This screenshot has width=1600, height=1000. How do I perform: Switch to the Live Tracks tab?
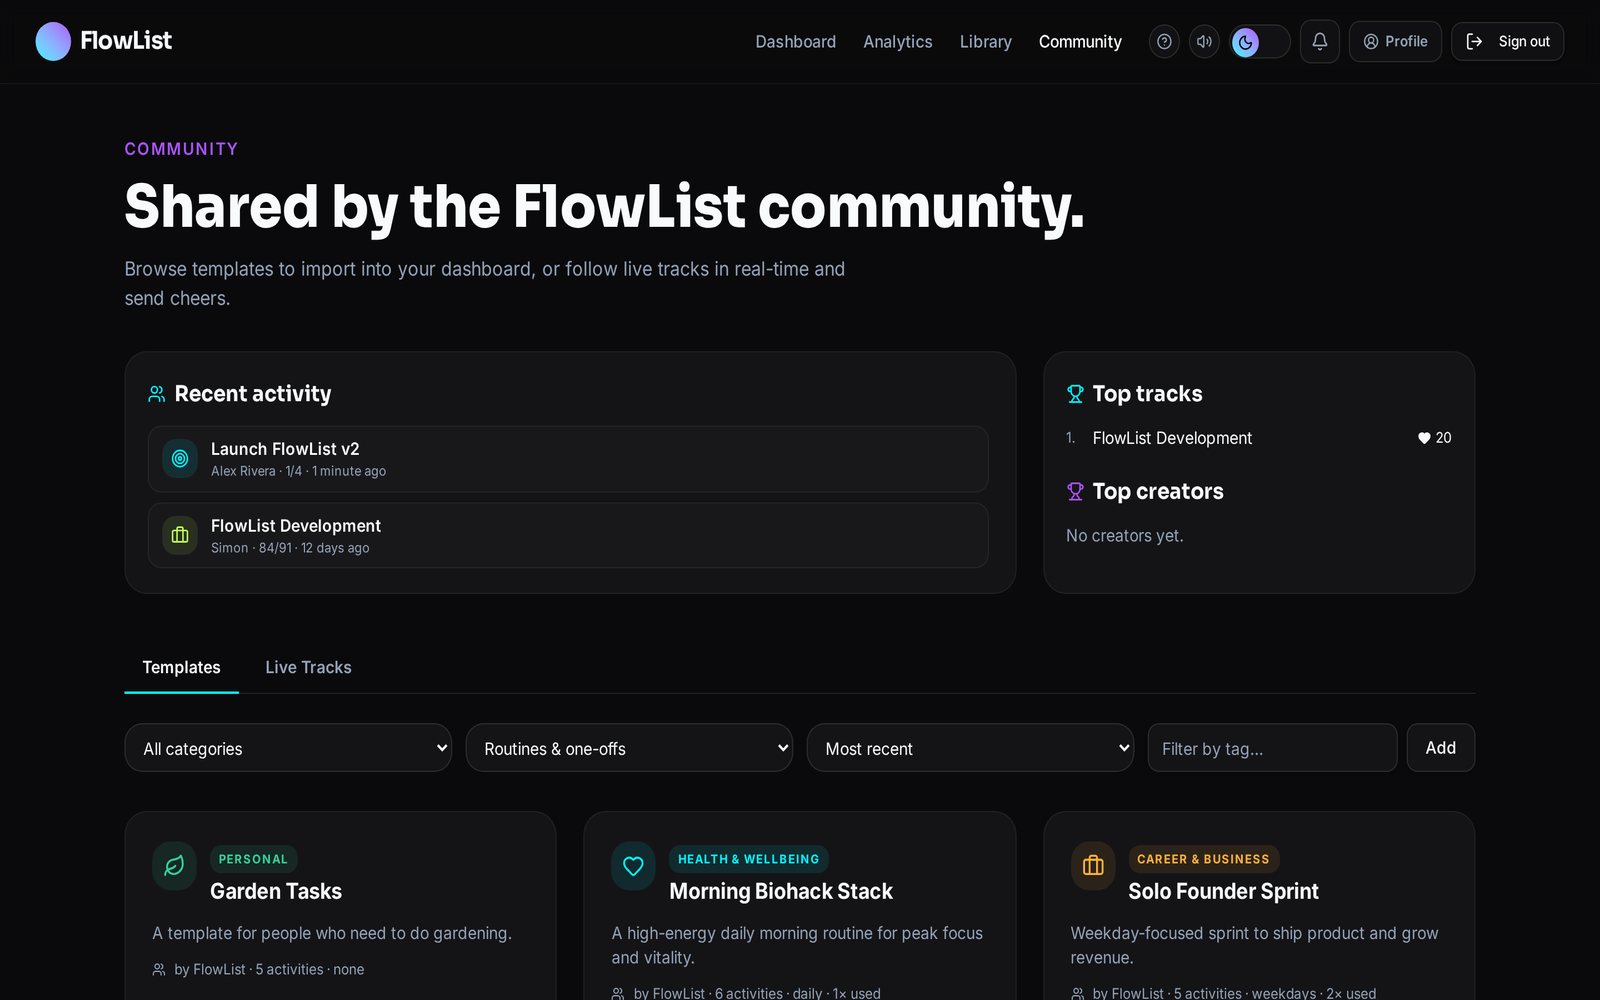308,667
